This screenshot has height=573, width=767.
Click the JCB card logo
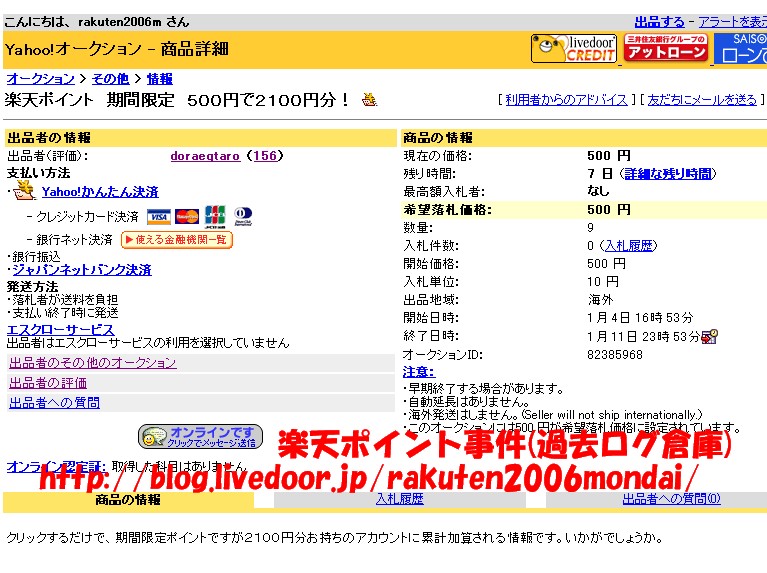point(215,217)
